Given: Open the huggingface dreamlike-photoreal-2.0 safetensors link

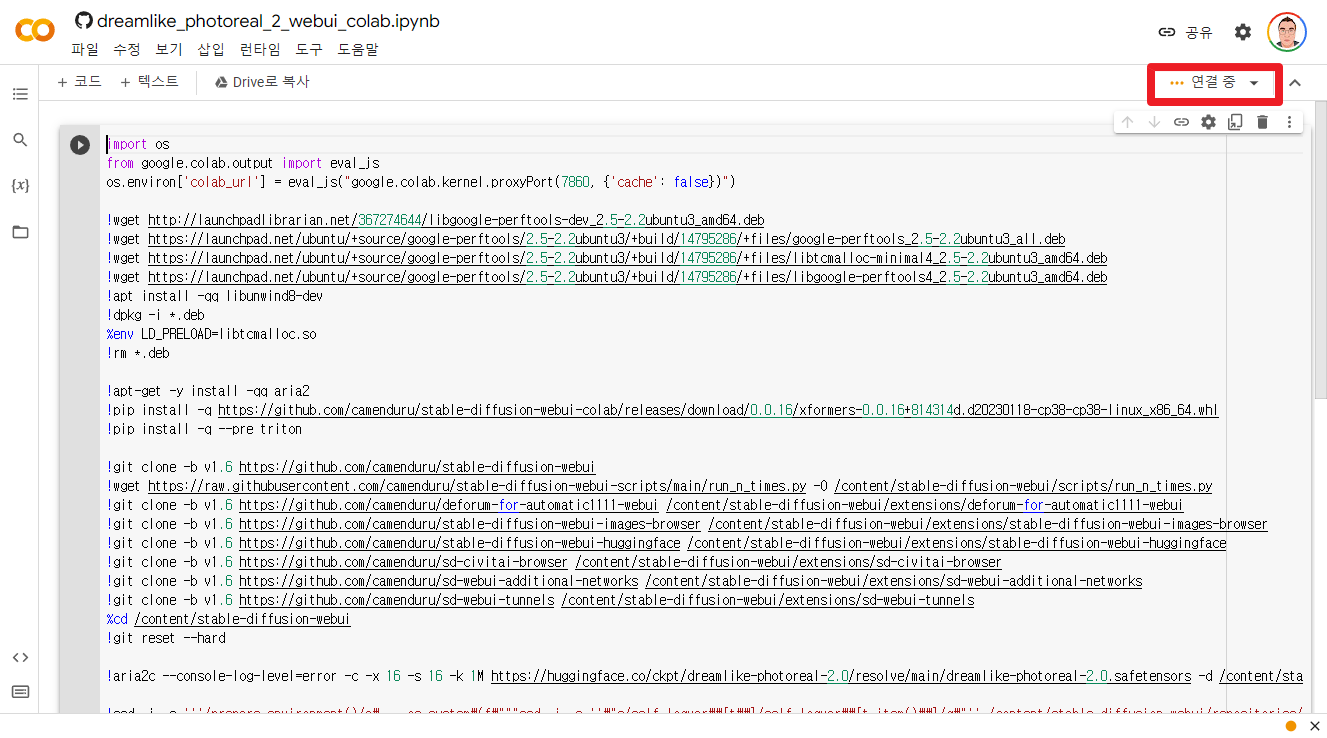Looking at the screenshot, I should [x=841, y=676].
